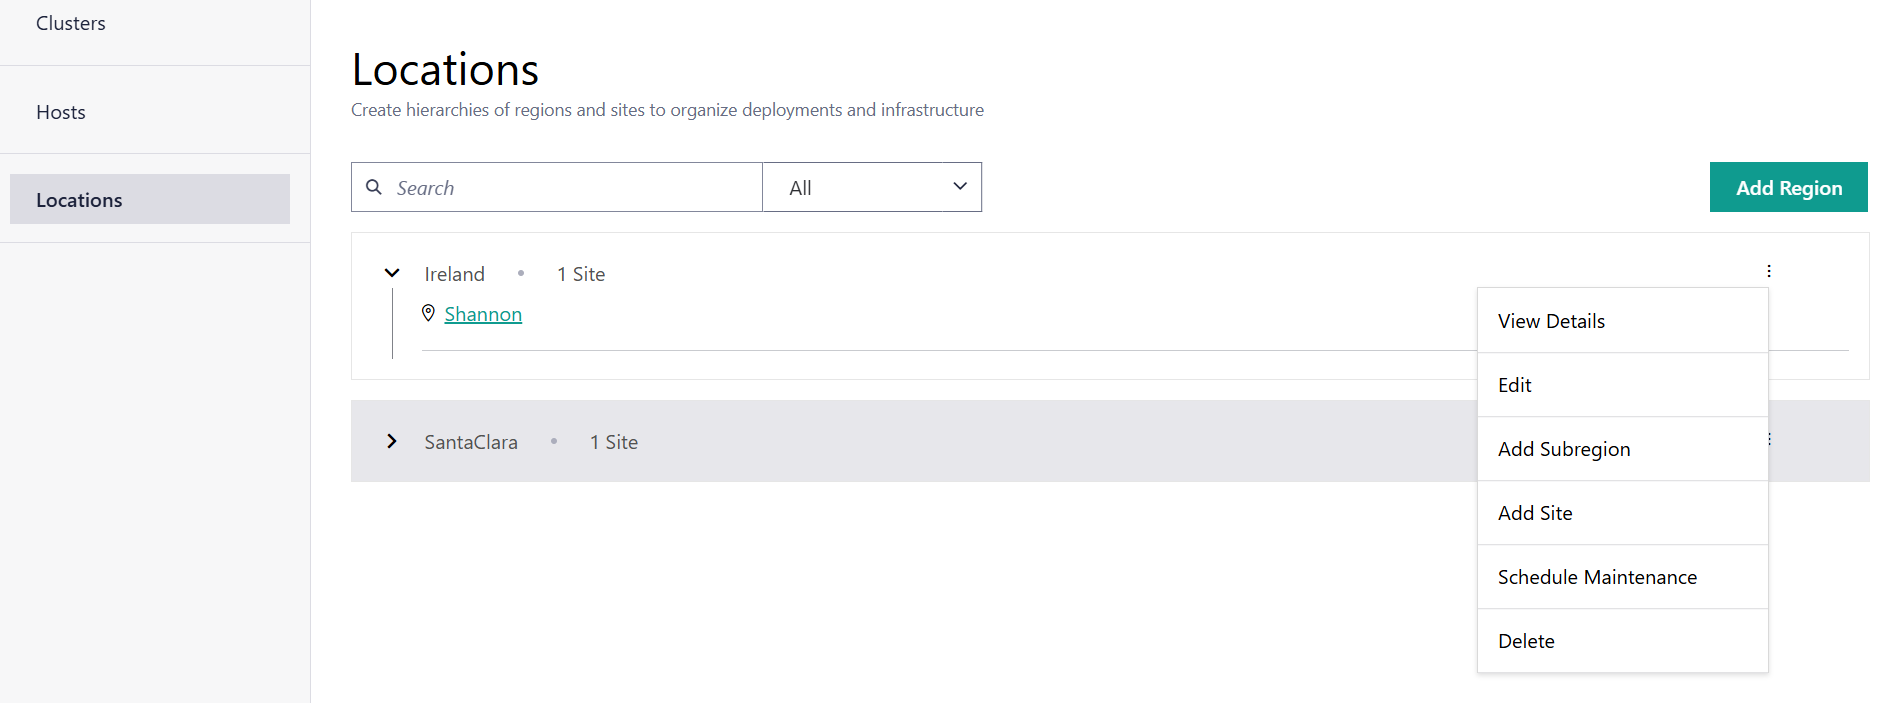Screen dimensions: 1888x703
Task: Select Edit in the context menu
Action: point(1515,385)
